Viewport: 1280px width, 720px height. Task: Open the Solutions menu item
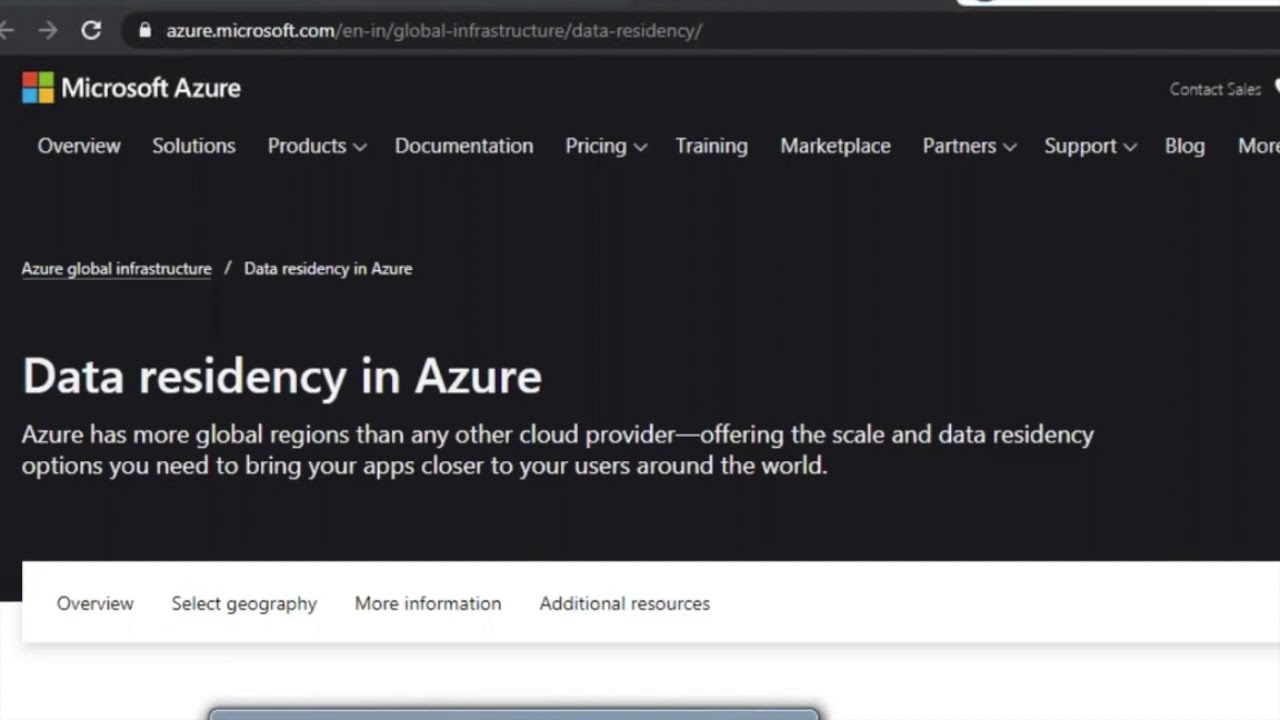194,146
